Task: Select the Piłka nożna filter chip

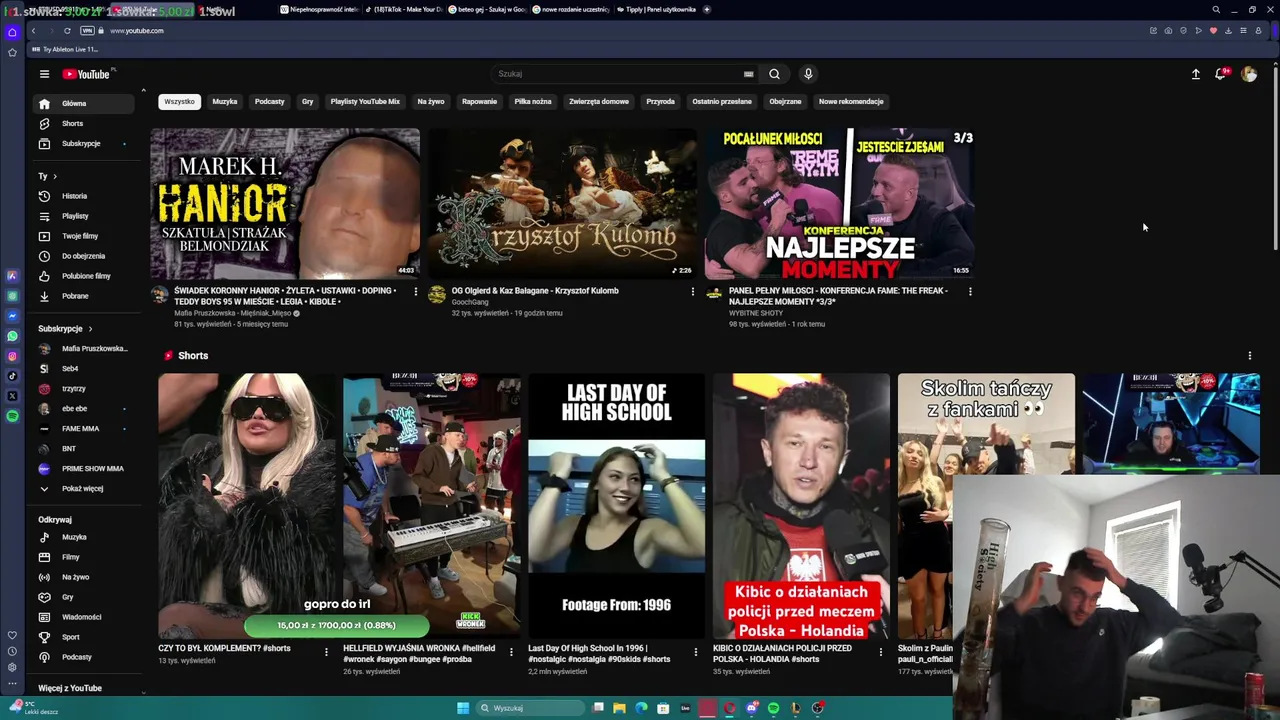Action: pos(533,102)
